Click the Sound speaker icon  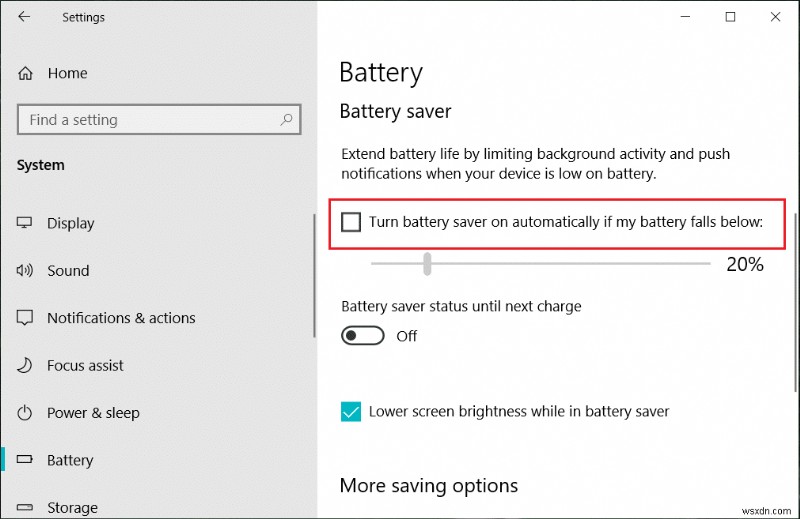[x=26, y=270]
